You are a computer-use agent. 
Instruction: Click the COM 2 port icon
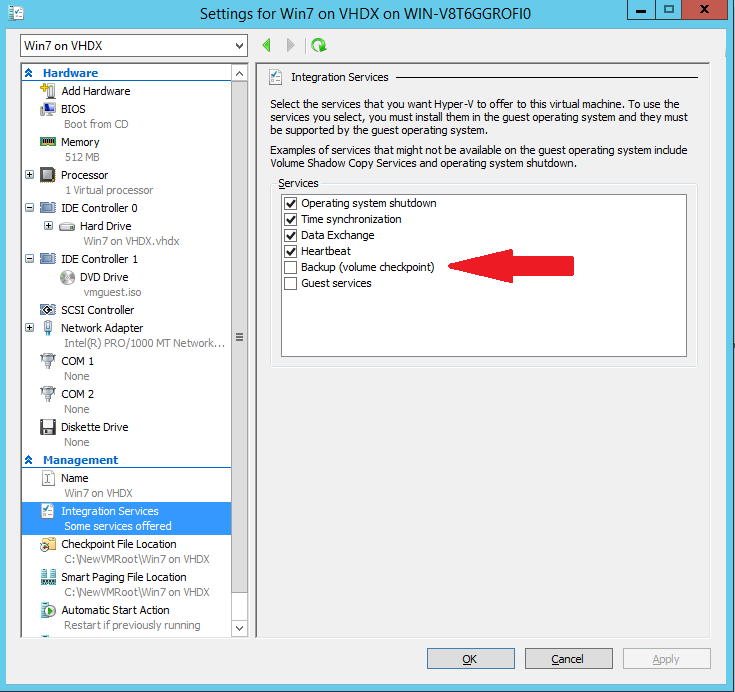coord(48,393)
